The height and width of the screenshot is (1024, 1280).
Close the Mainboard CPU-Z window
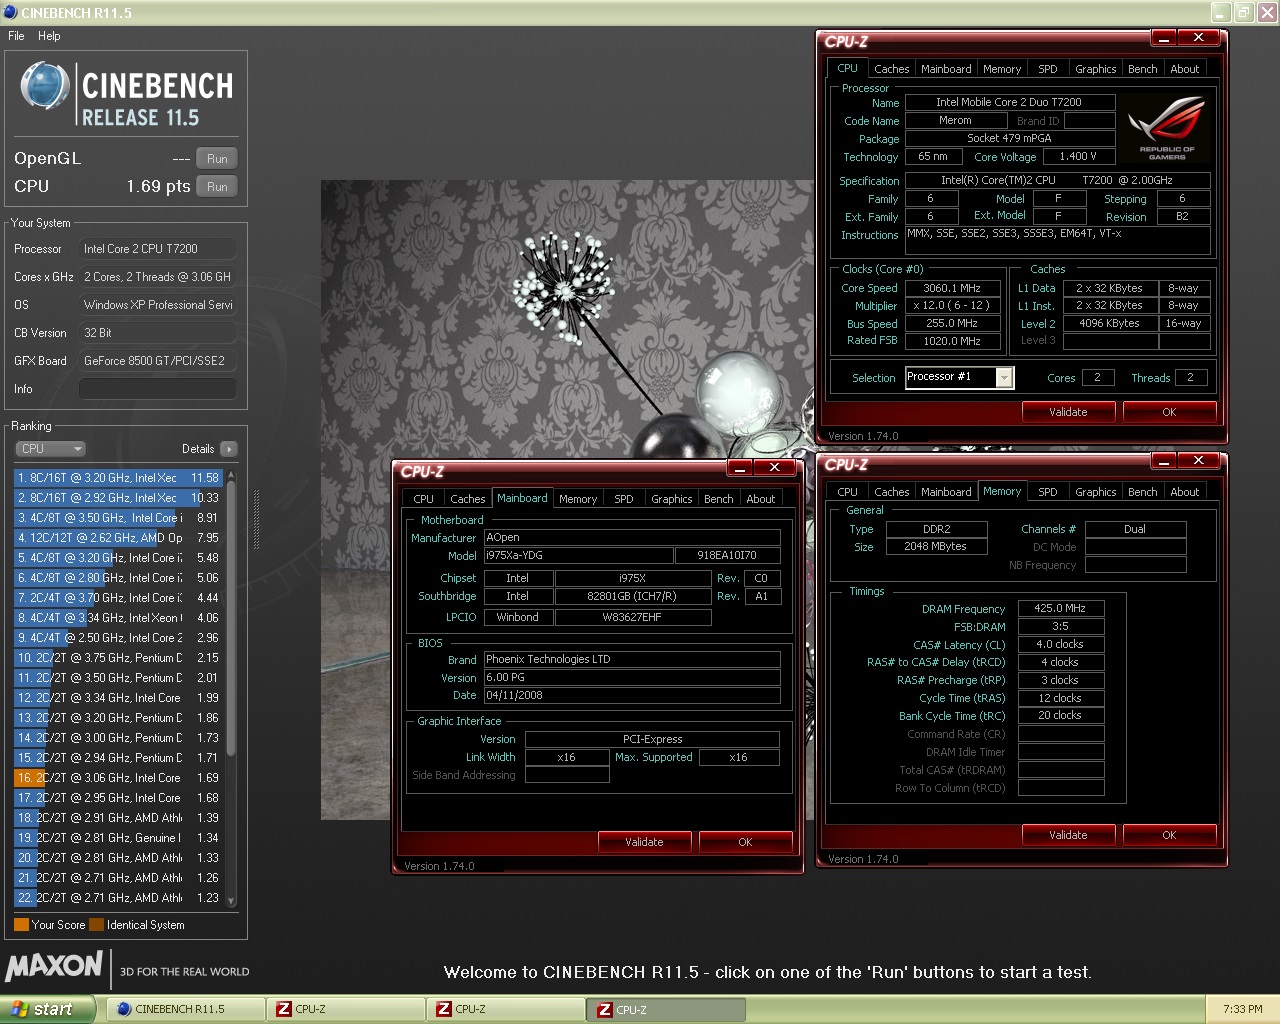[x=775, y=467]
